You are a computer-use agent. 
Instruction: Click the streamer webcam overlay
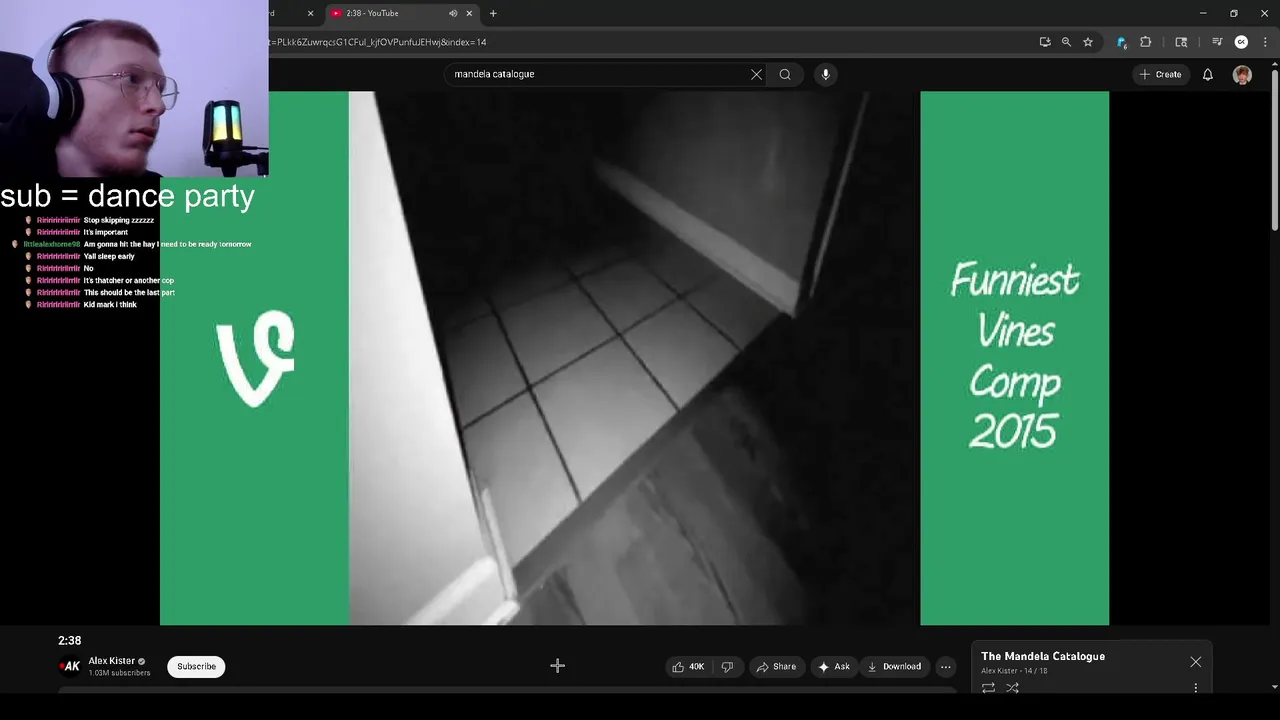tap(134, 88)
